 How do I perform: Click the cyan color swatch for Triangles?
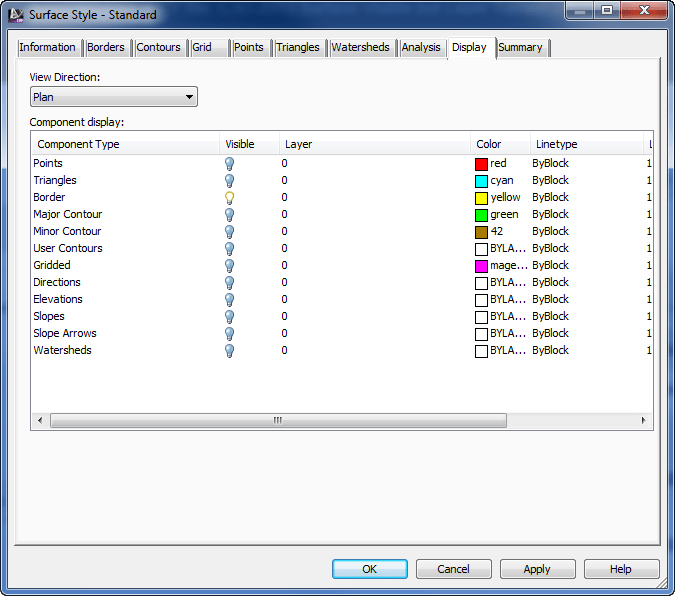(x=481, y=181)
